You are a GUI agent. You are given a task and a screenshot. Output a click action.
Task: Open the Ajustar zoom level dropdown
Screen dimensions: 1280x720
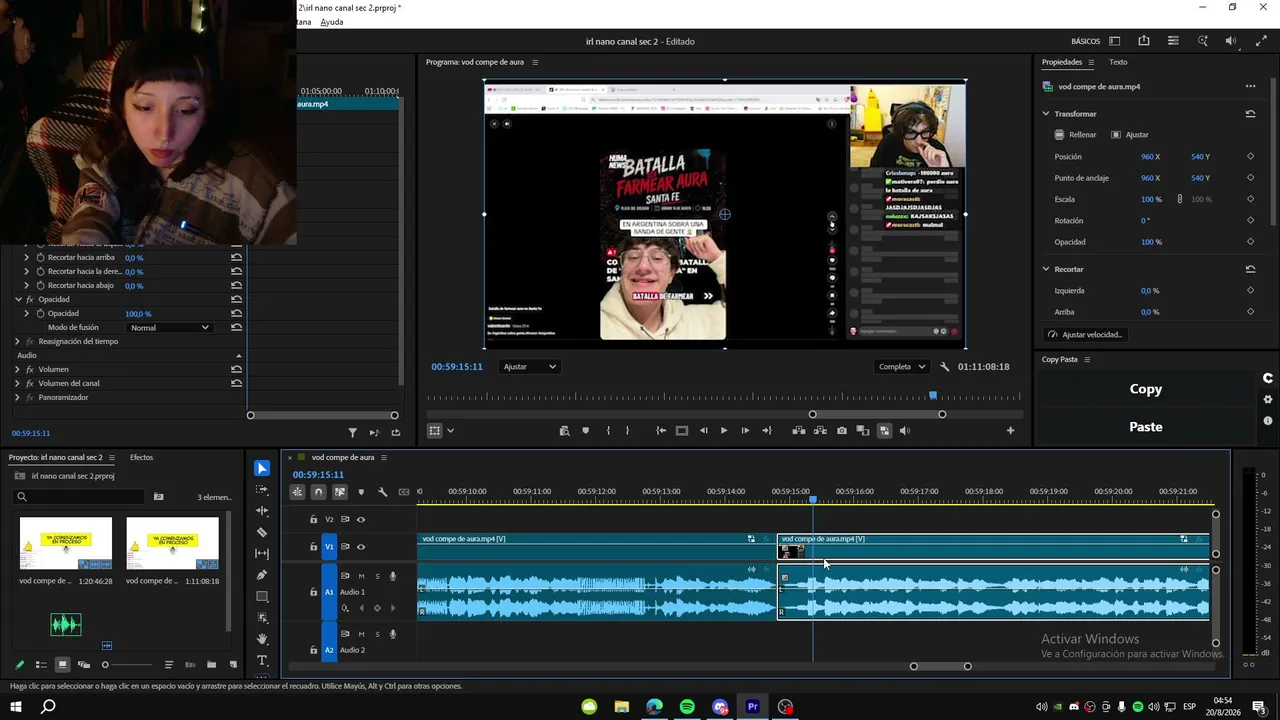[x=530, y=367]
